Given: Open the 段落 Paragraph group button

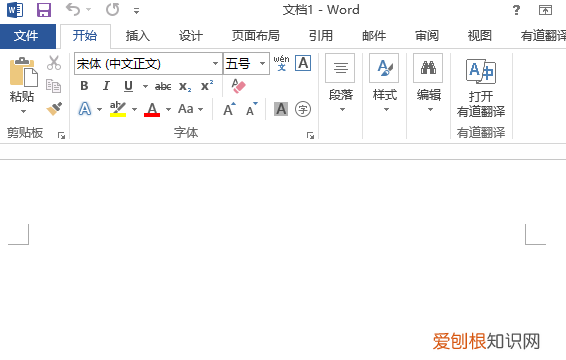Looking at the screenshot, I should click(x=340, y=84).
